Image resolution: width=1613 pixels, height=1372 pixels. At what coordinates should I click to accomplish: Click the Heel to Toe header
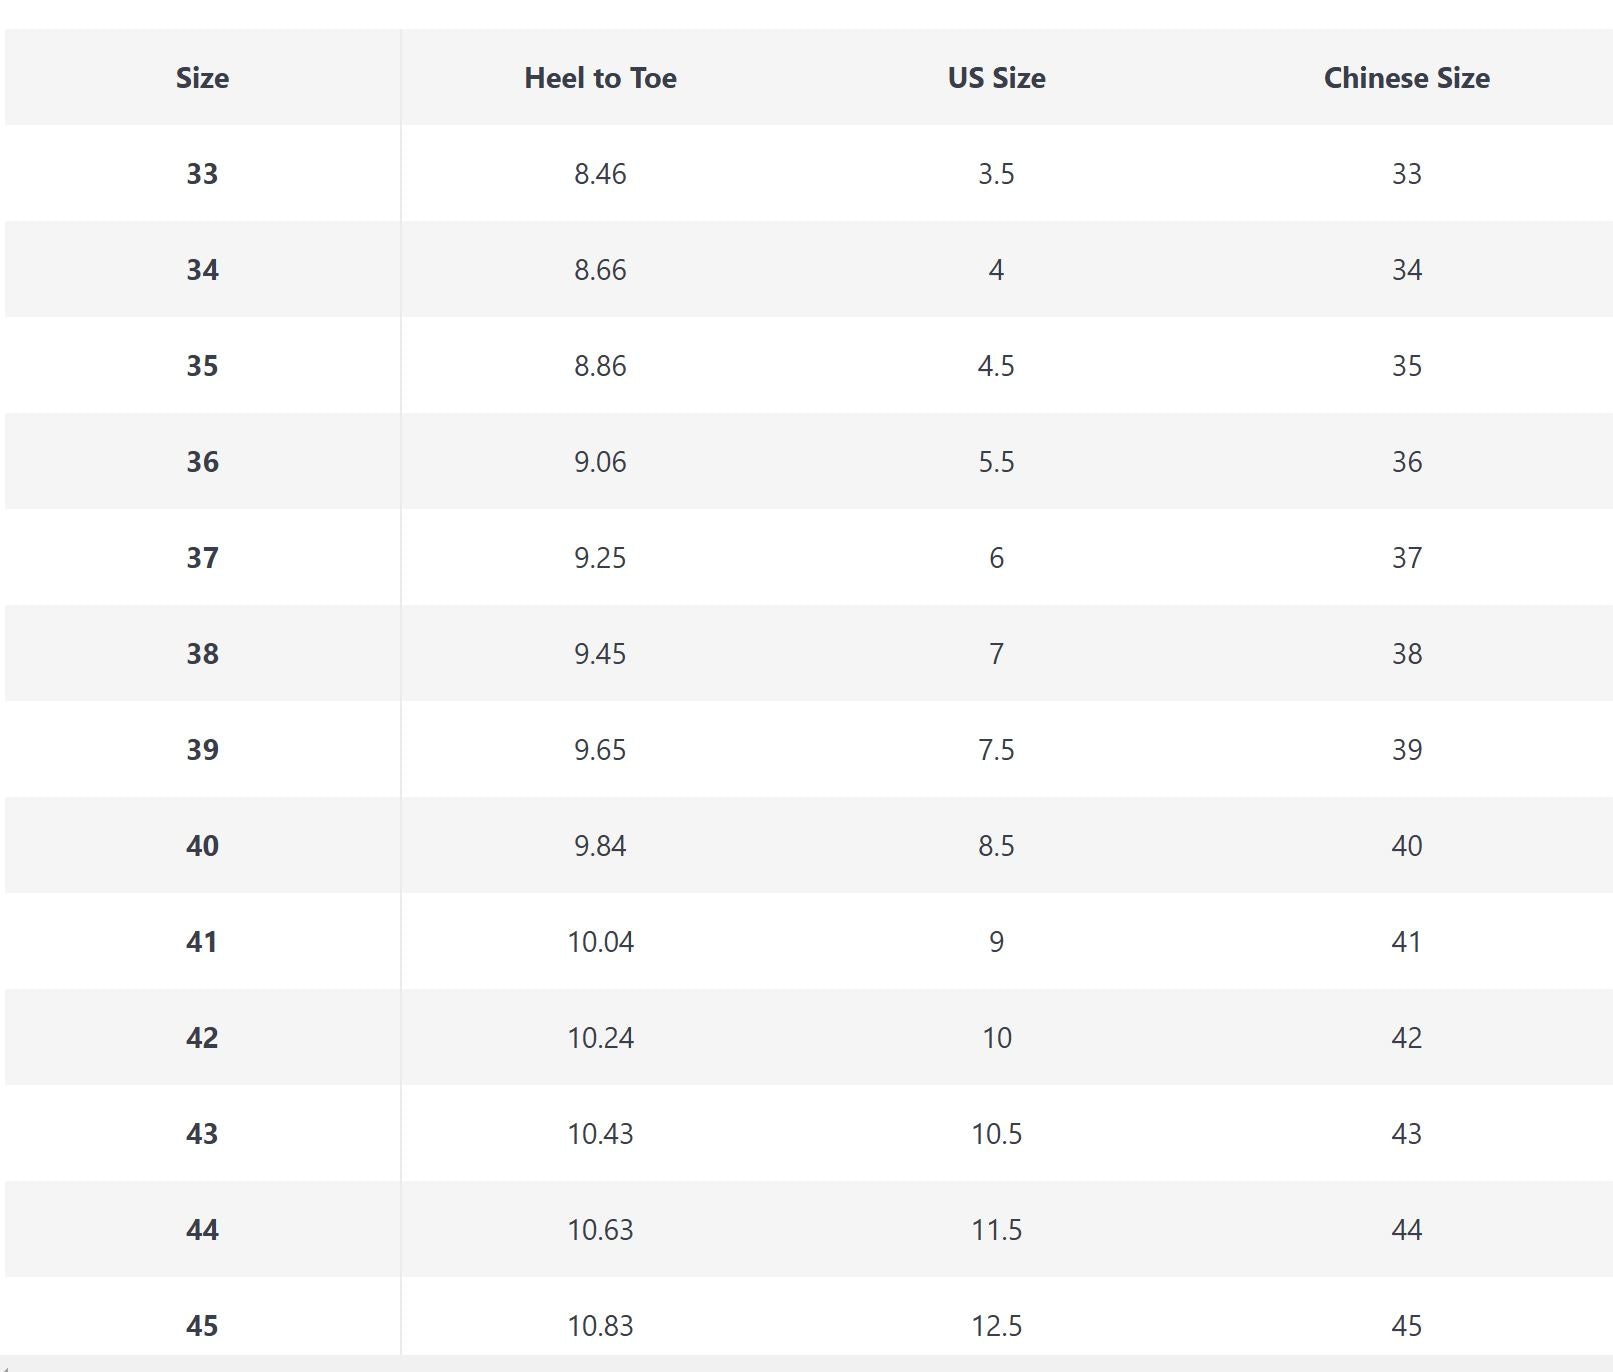(x=600, y=78)
